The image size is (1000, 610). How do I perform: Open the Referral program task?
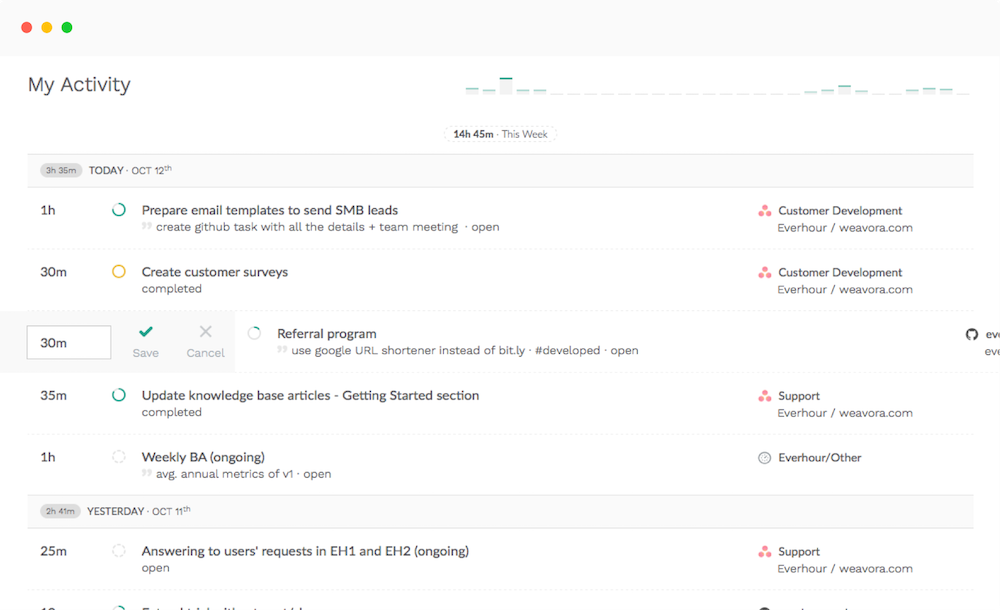[x=327, y=334]
